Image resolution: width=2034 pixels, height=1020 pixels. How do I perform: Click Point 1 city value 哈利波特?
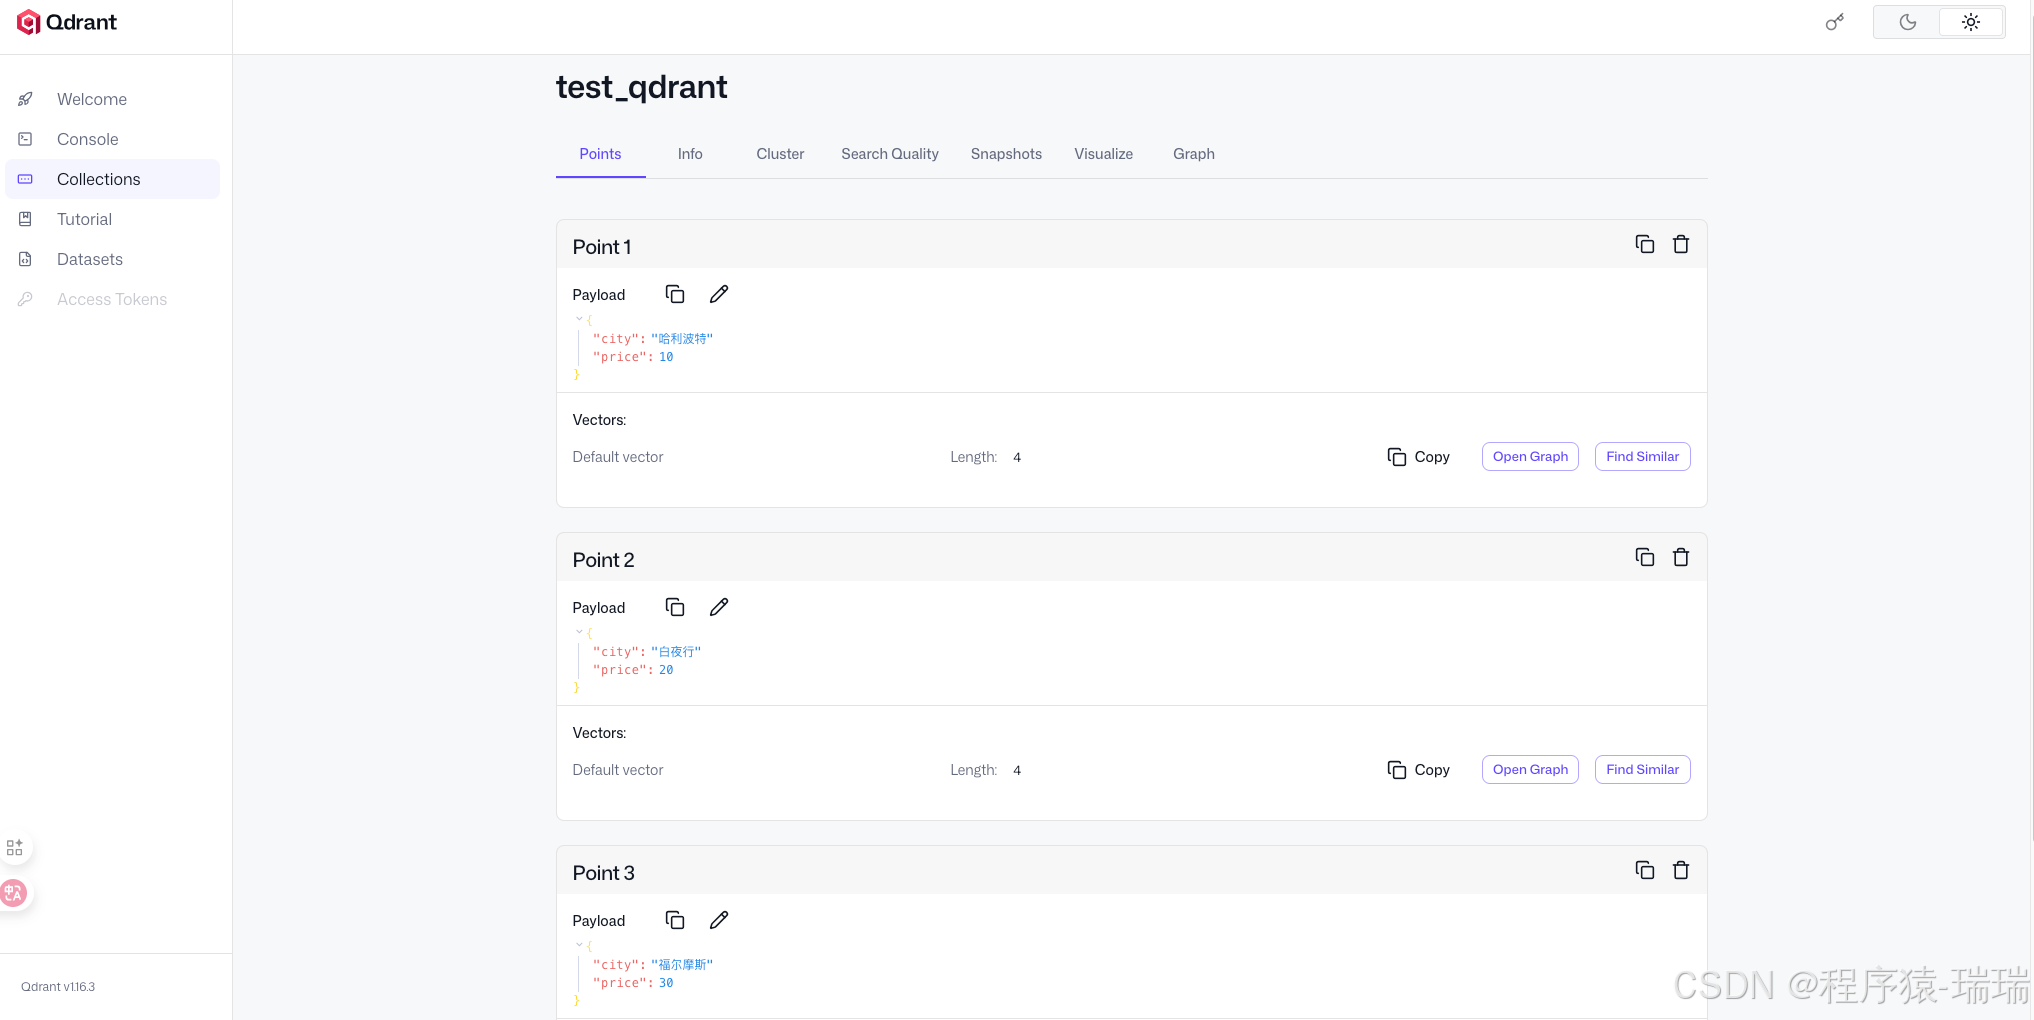click(682, 339)
